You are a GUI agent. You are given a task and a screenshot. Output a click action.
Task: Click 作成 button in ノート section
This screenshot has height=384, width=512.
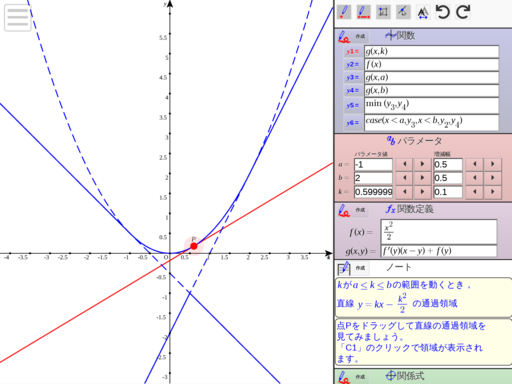point(360,268)
